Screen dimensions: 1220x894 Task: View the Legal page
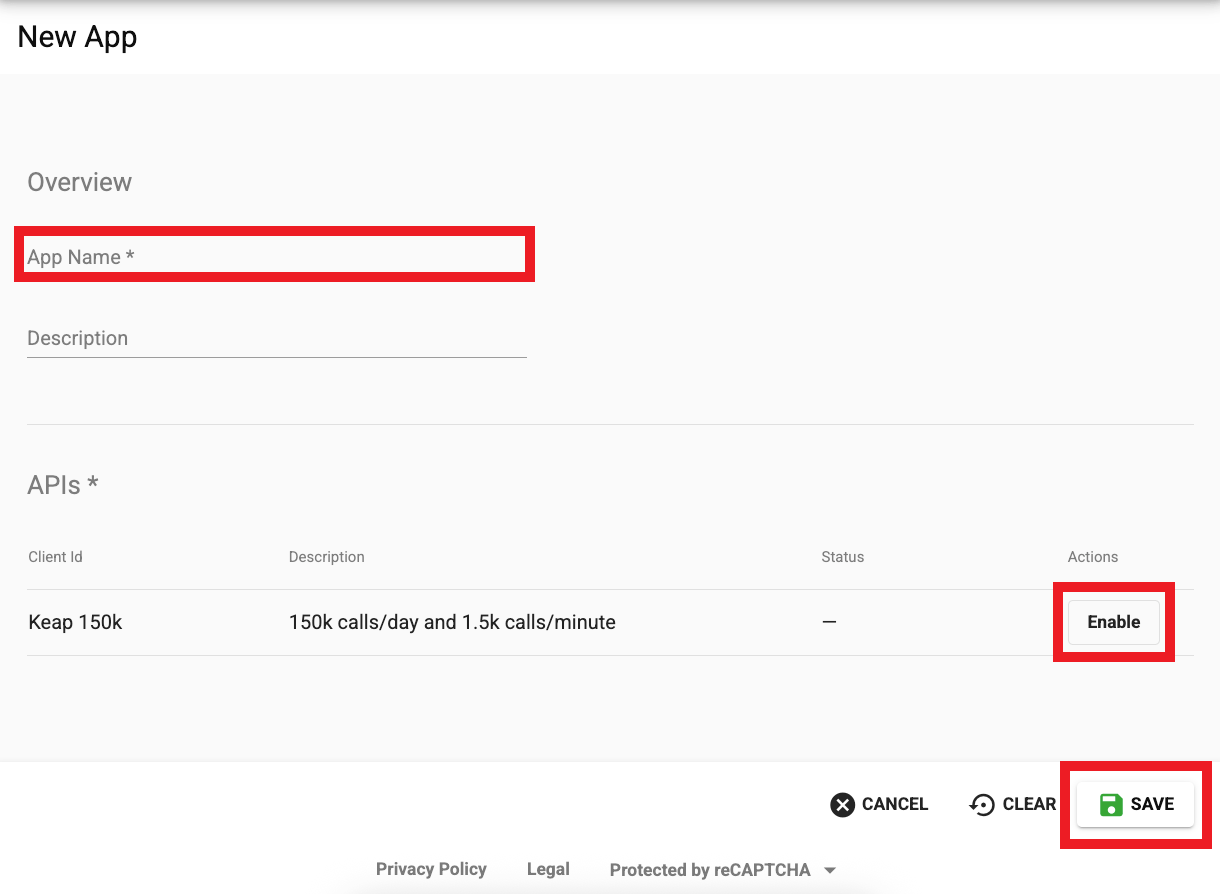(x=548, y=869)
